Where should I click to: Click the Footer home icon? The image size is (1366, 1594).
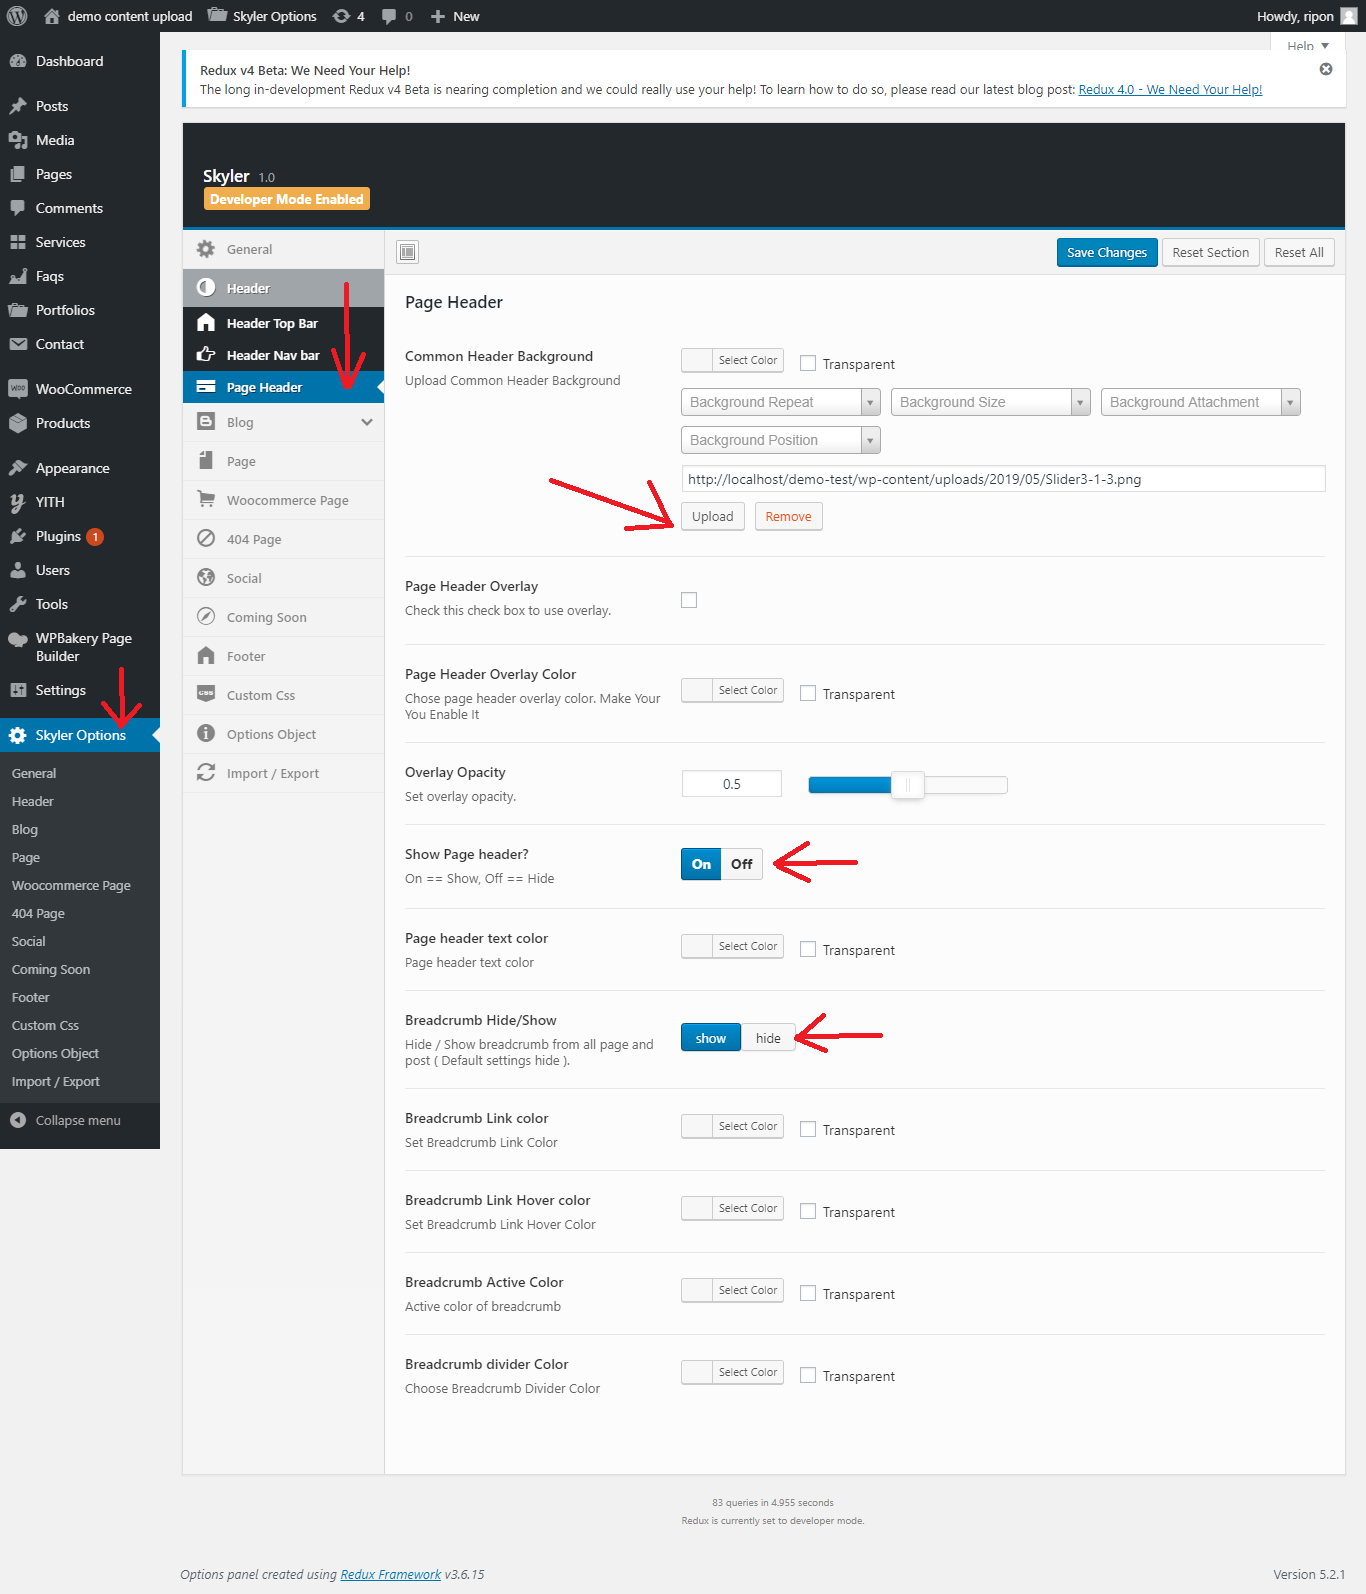pyautogui.click(x=206, y=655)
